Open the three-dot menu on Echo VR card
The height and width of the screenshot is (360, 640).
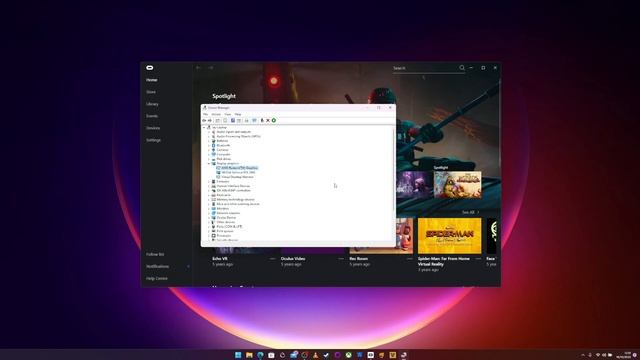pyautogui.click(x=272, y=259)
